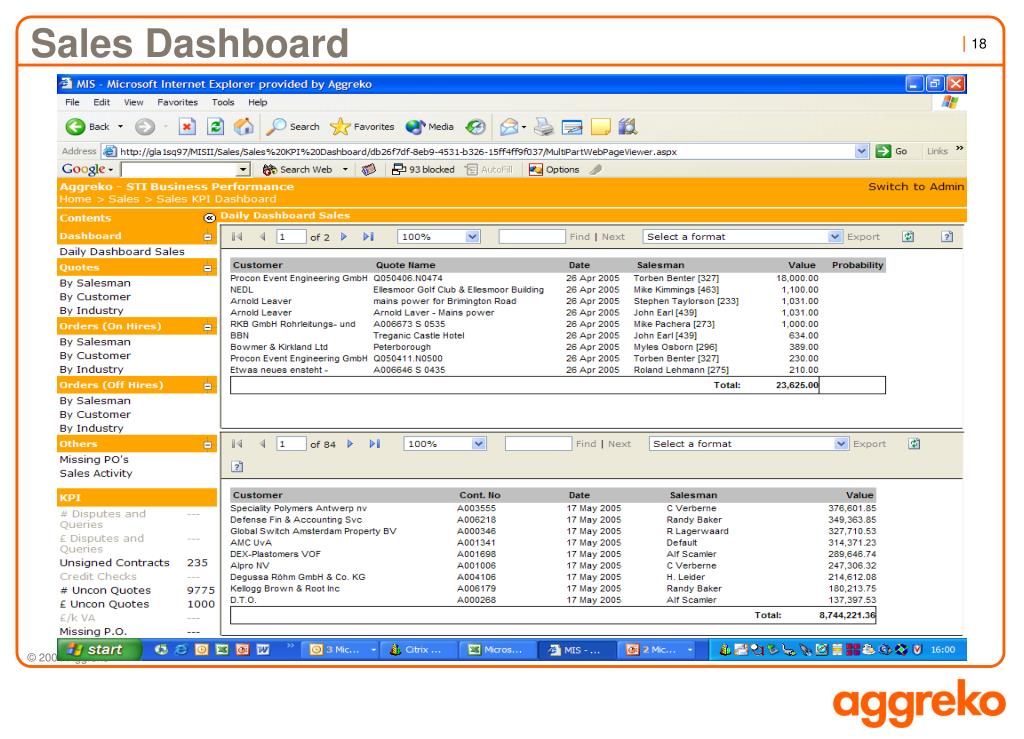The image size is (1024, 739).
Task: Click Switch to Admin link
Action: (916, 187)
